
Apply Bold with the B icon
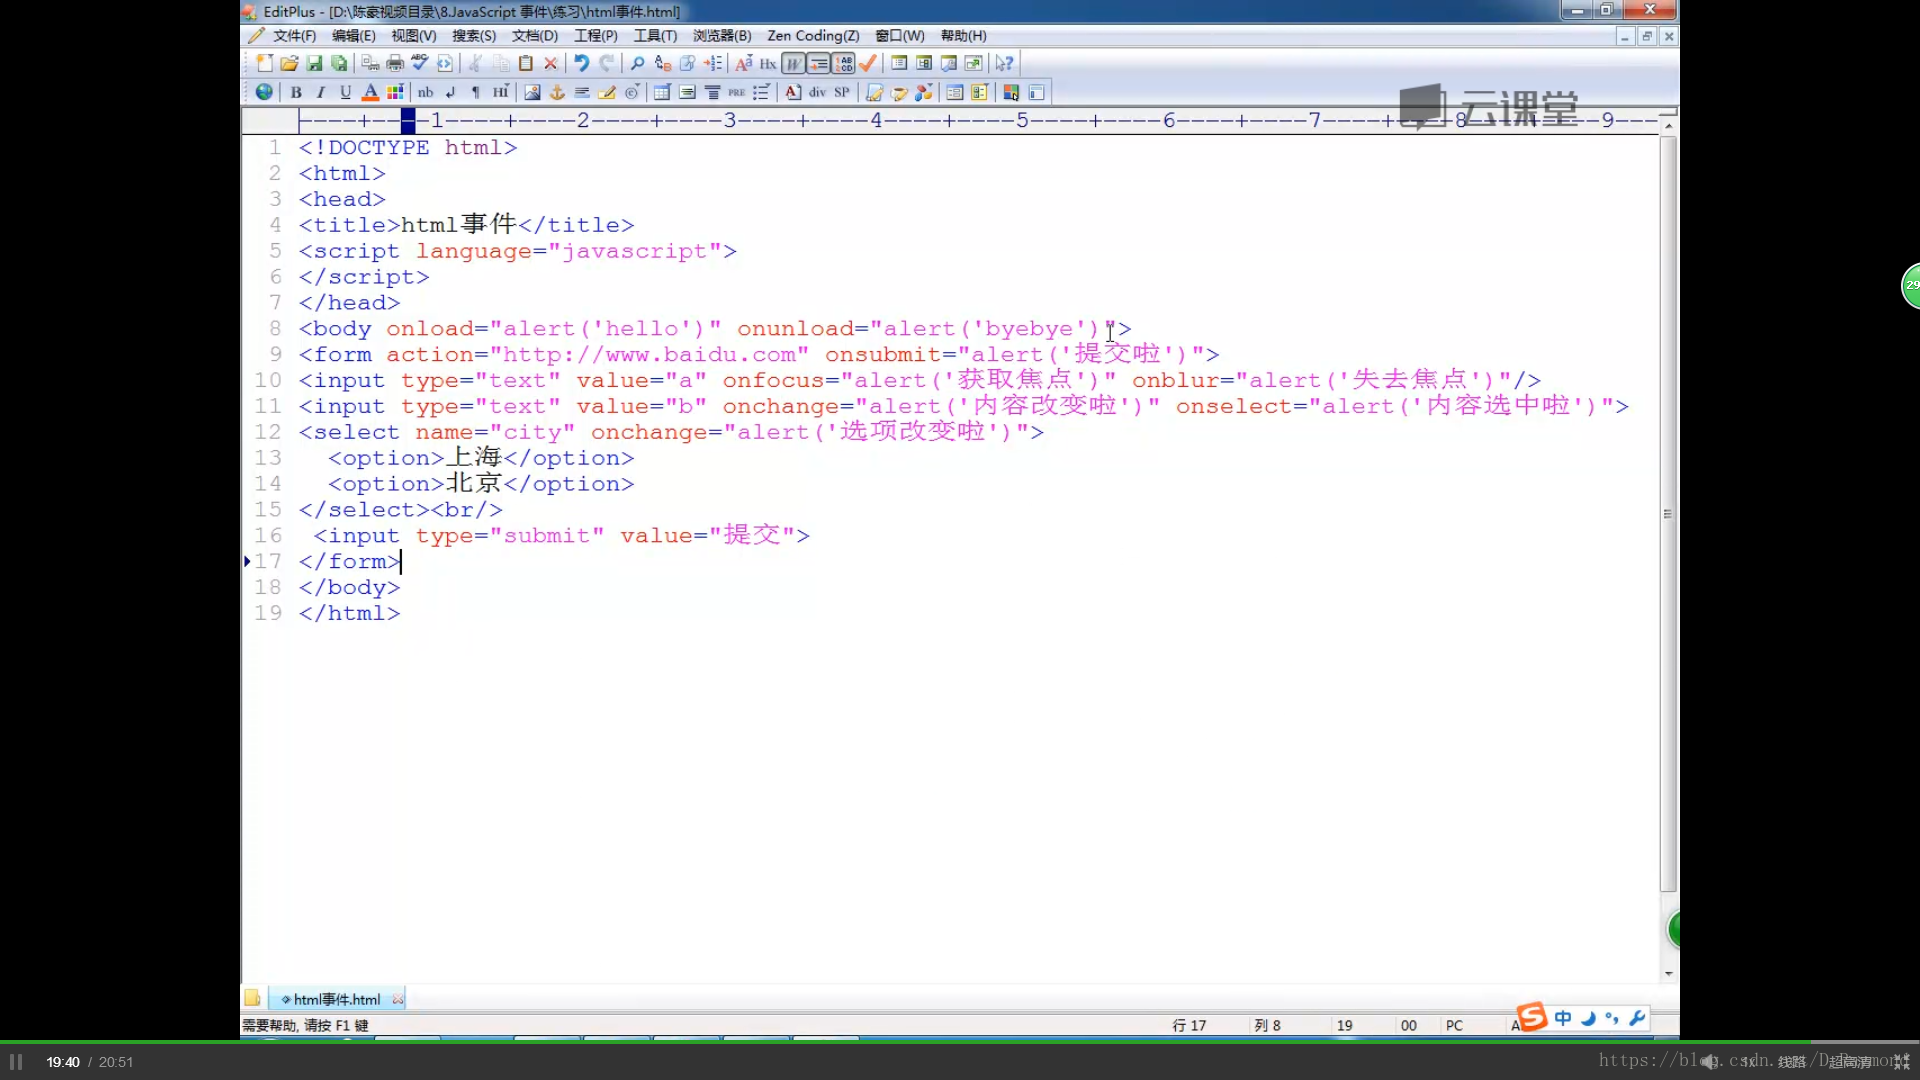point(296,92)
